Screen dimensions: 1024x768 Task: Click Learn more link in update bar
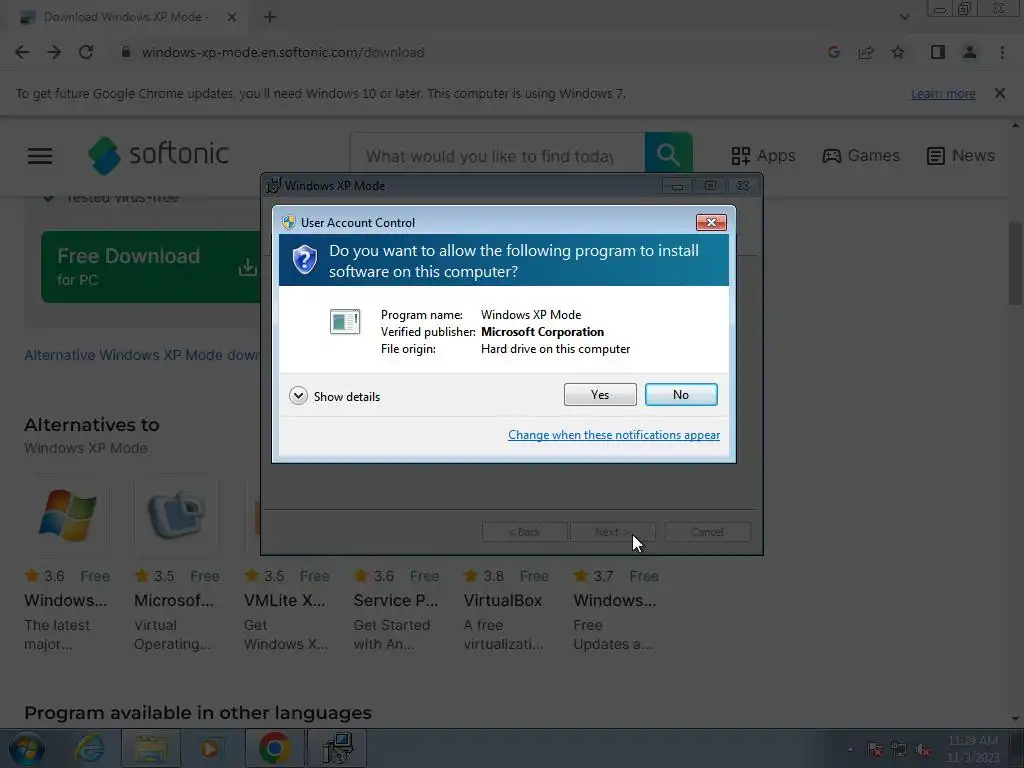[x=943, y=93]
